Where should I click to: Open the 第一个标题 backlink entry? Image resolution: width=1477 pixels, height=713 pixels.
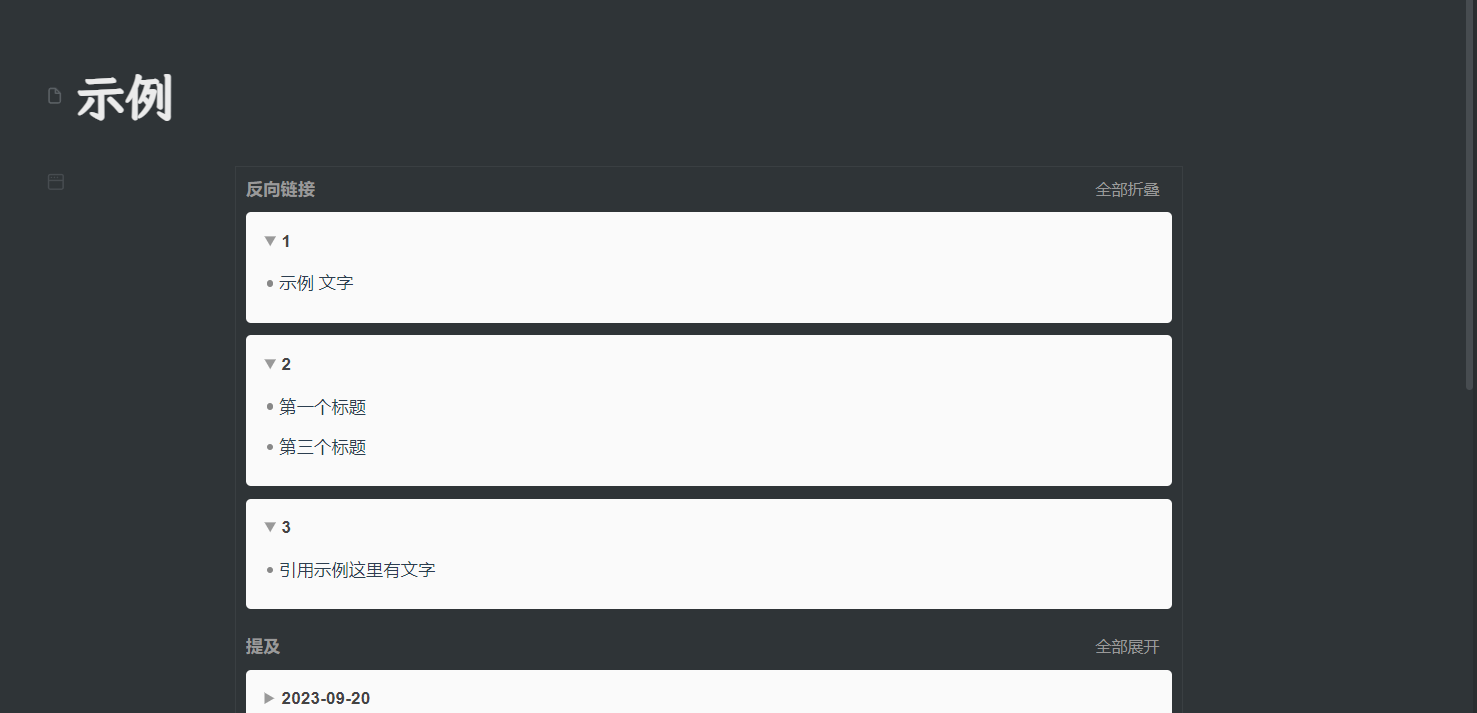point(323,407)
